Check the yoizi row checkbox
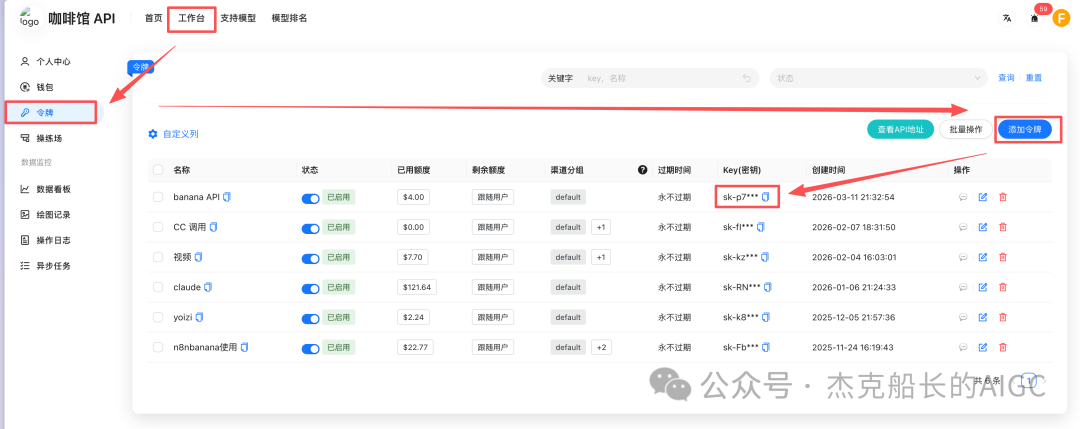The height and width of the screenshot is (429, 1080). click(158, 317)
